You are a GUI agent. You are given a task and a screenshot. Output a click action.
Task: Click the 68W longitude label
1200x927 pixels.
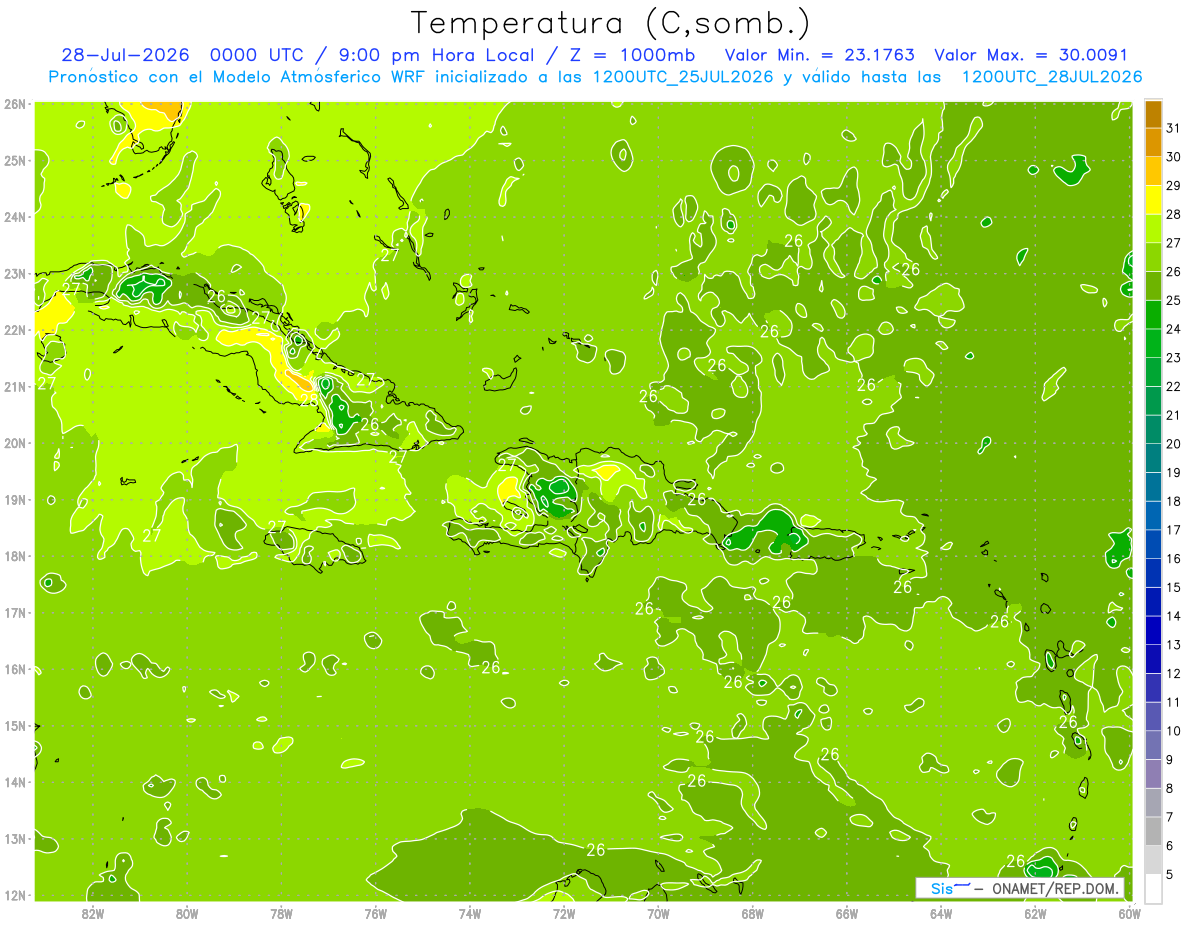click(x=753, y=912)
